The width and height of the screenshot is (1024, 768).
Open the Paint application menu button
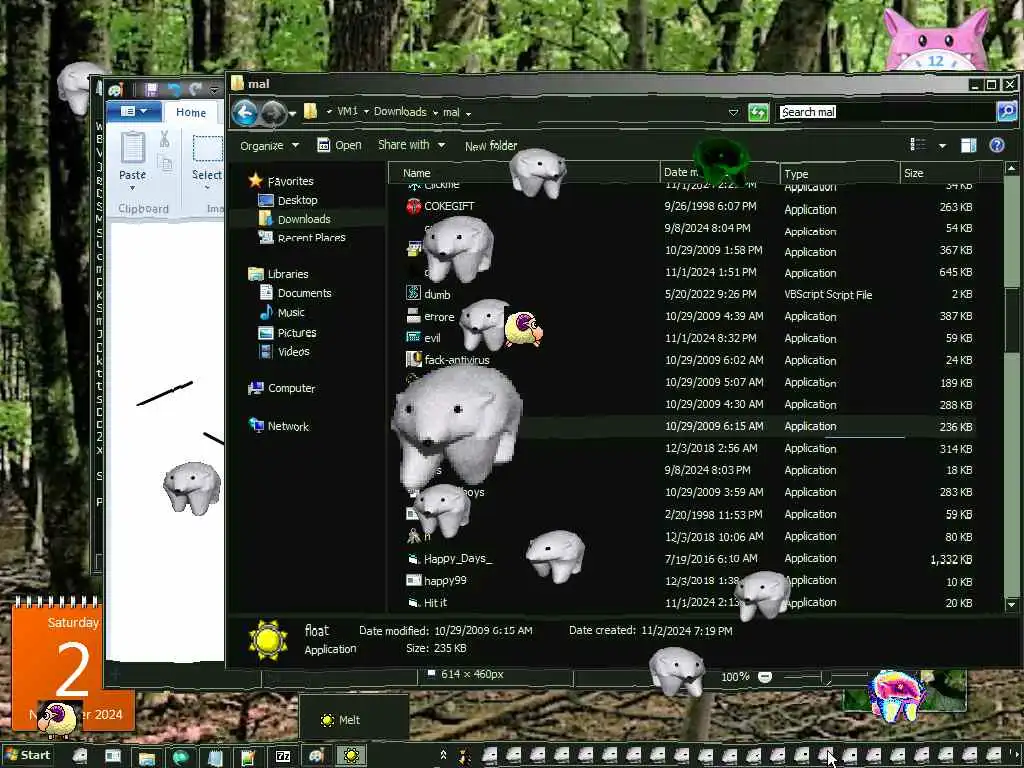[135, 112]
